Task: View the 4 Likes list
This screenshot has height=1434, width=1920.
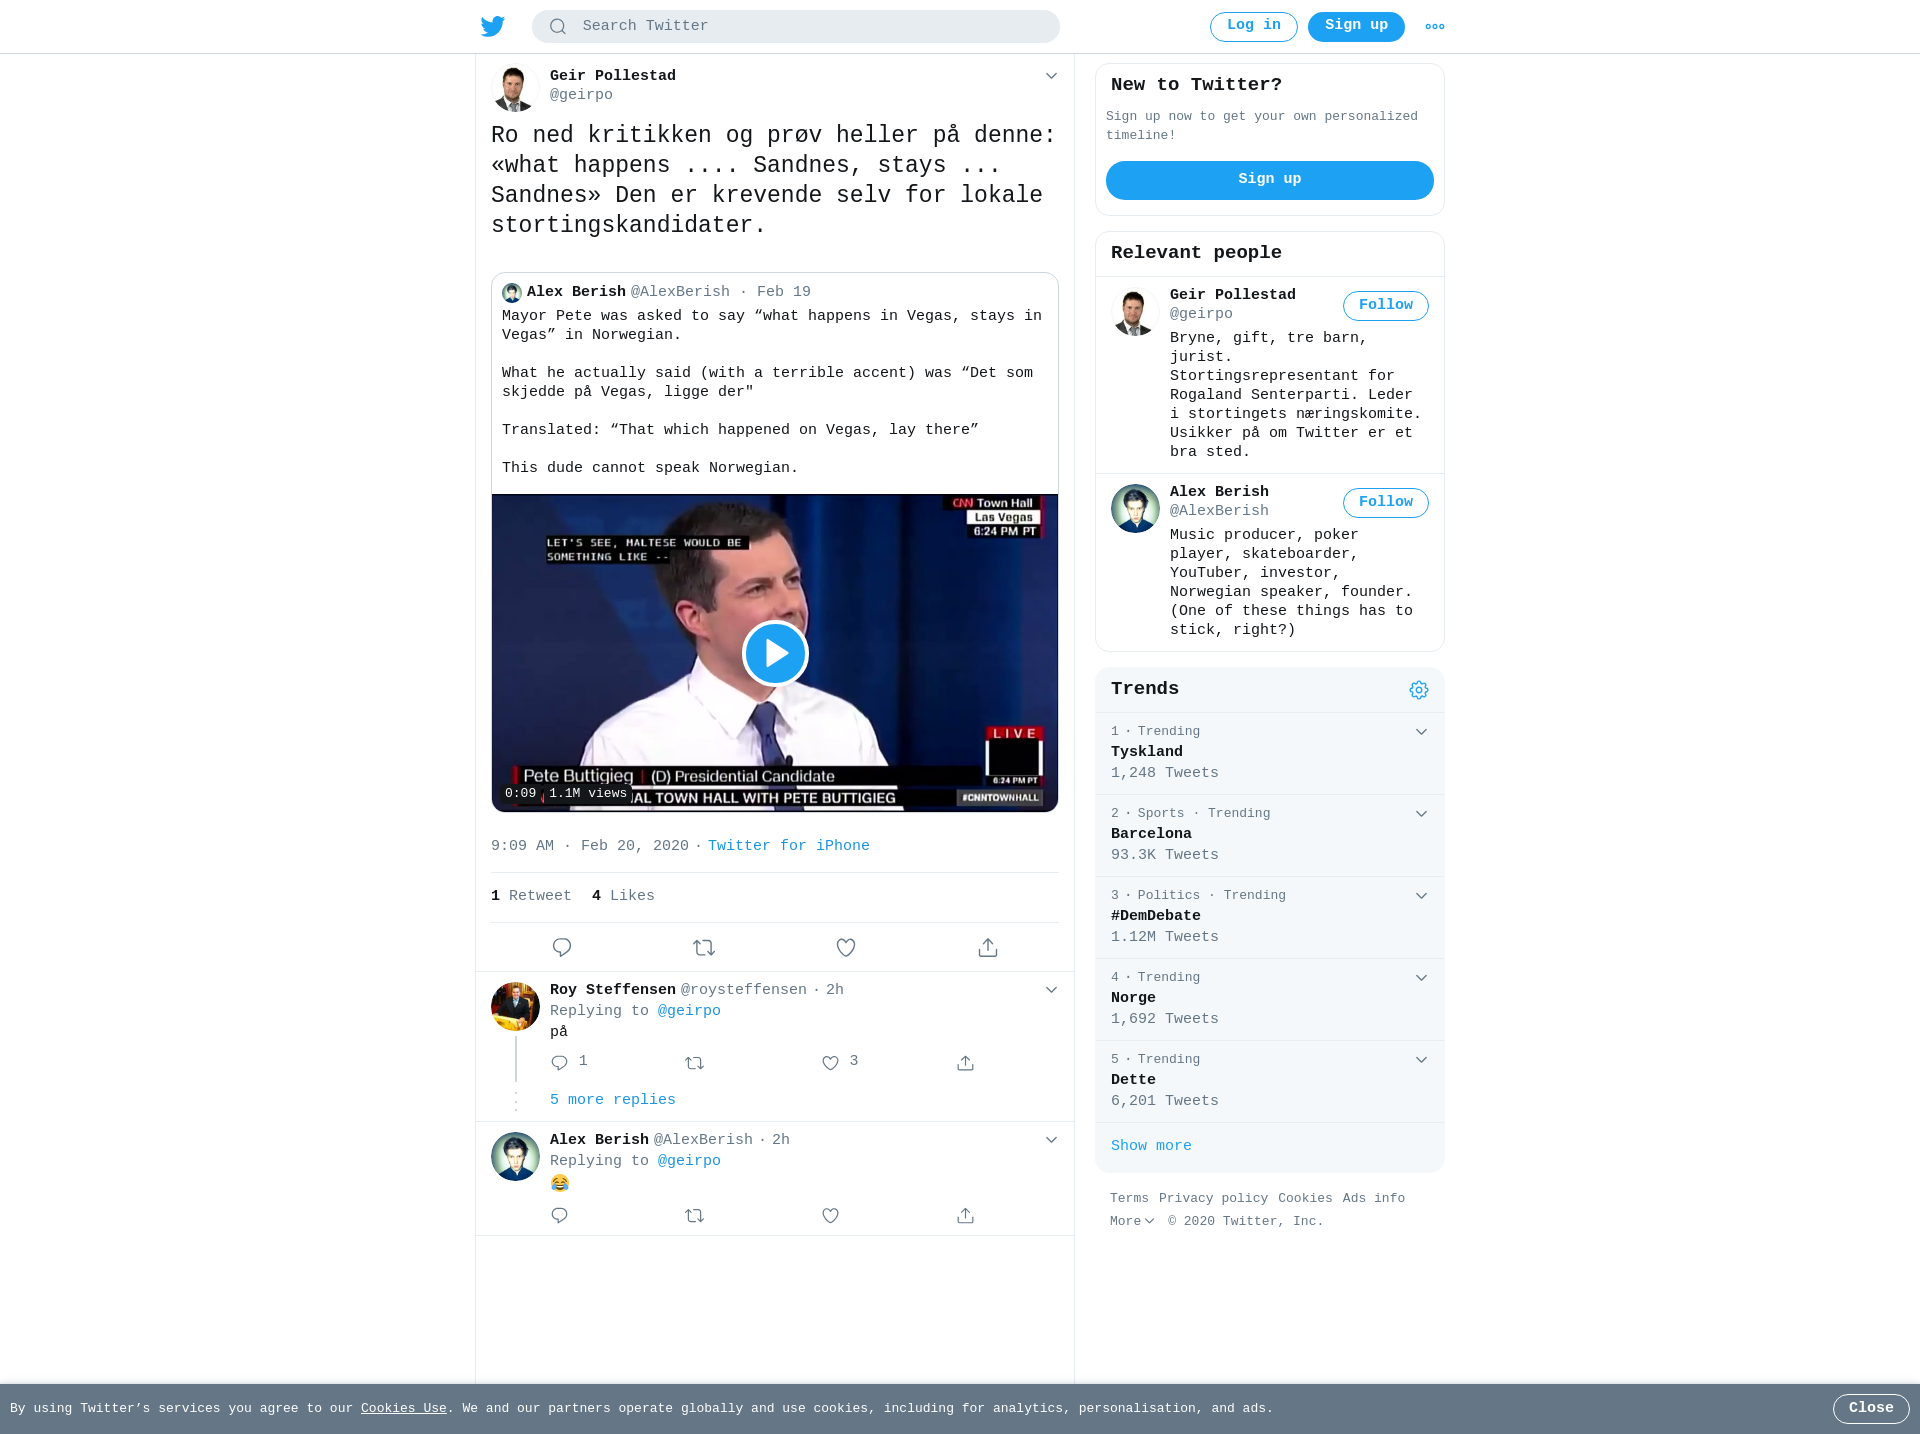Action: pos(623,896)
